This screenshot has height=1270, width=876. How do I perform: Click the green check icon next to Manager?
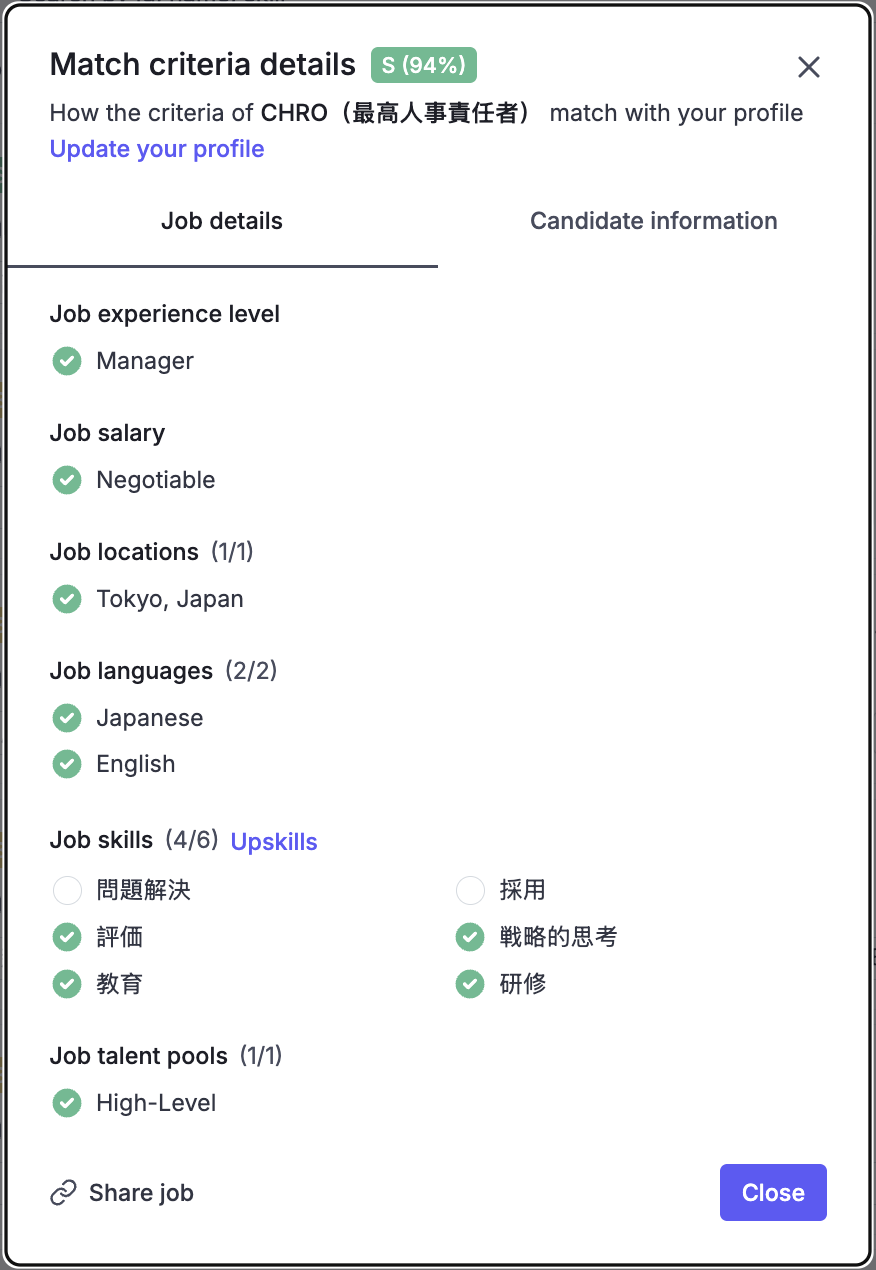click(67, 361)
